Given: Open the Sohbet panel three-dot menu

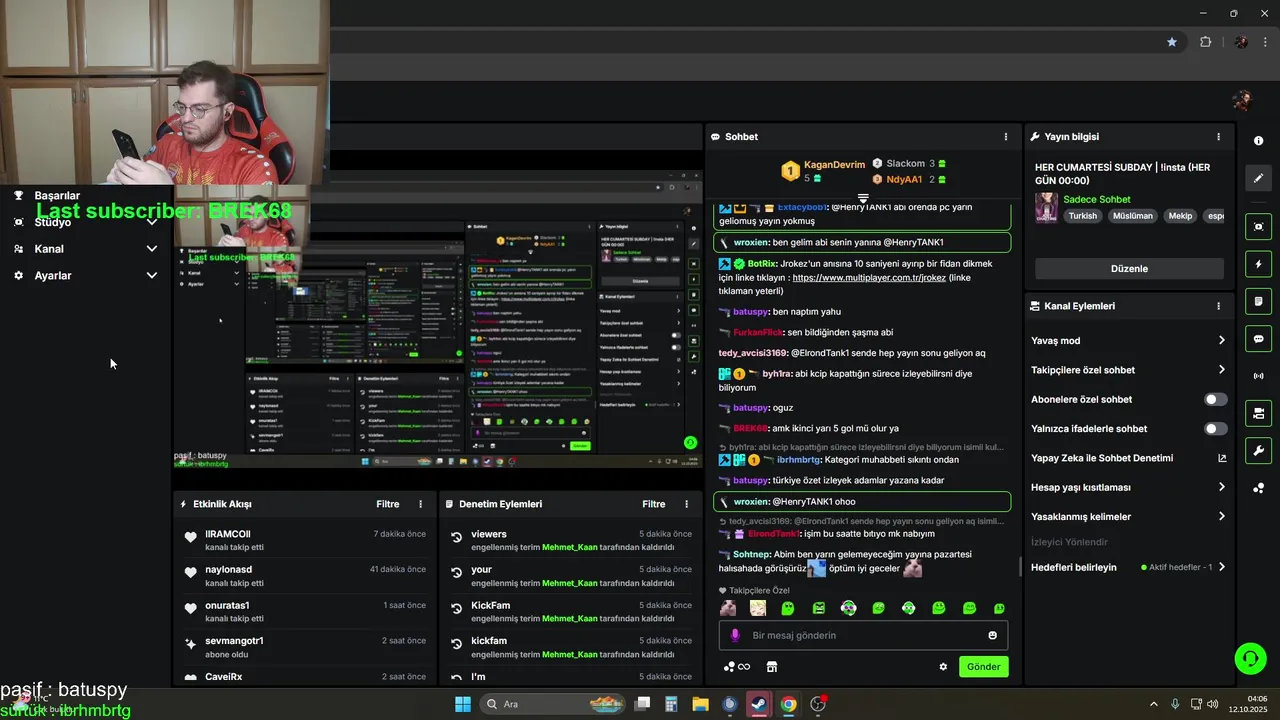Looking at the screenshot, I should pos(1006,137).
